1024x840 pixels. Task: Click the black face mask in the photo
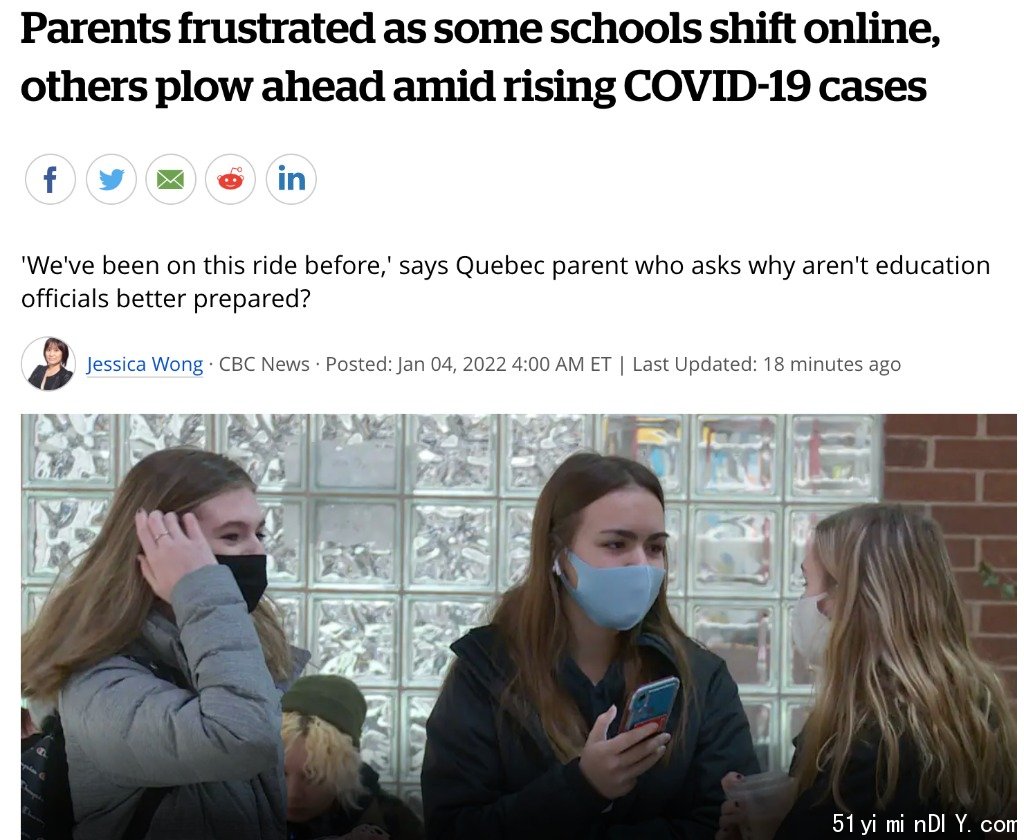242,579
